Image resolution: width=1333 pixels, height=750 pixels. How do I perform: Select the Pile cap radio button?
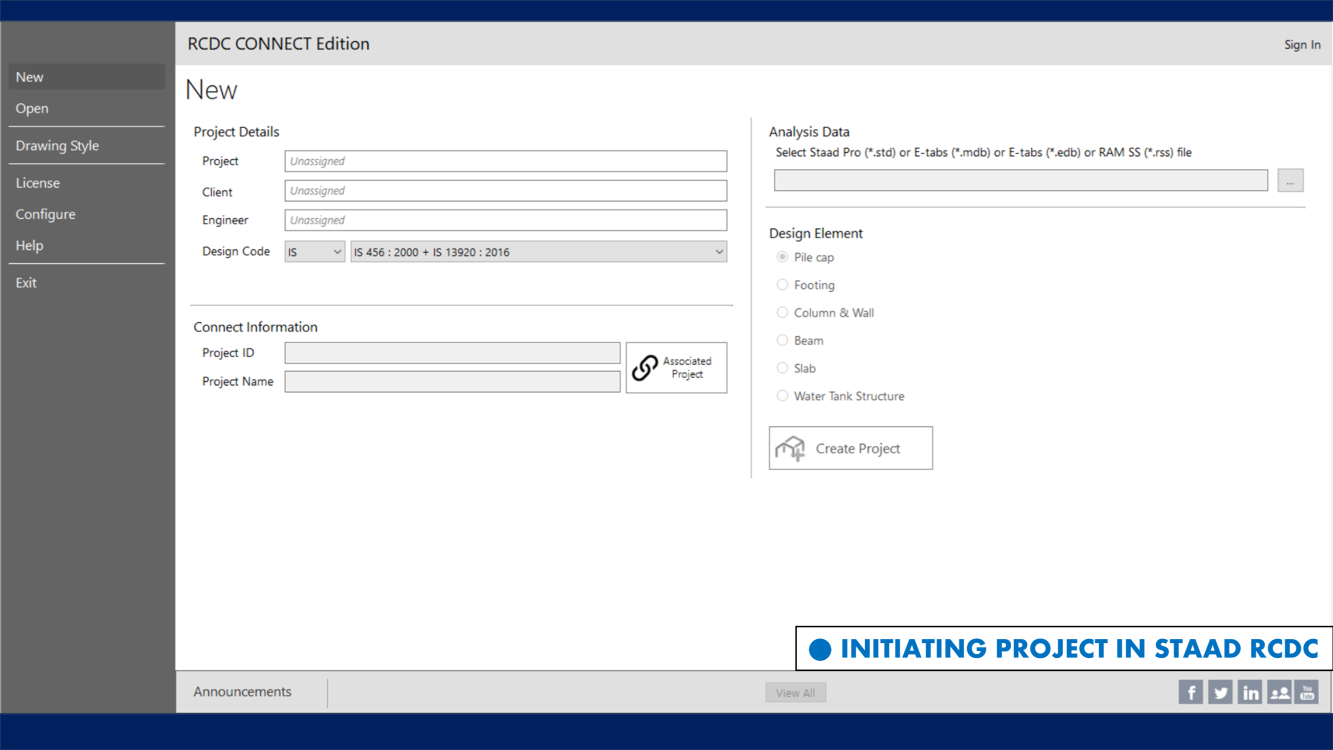click(x=782, y=257)
